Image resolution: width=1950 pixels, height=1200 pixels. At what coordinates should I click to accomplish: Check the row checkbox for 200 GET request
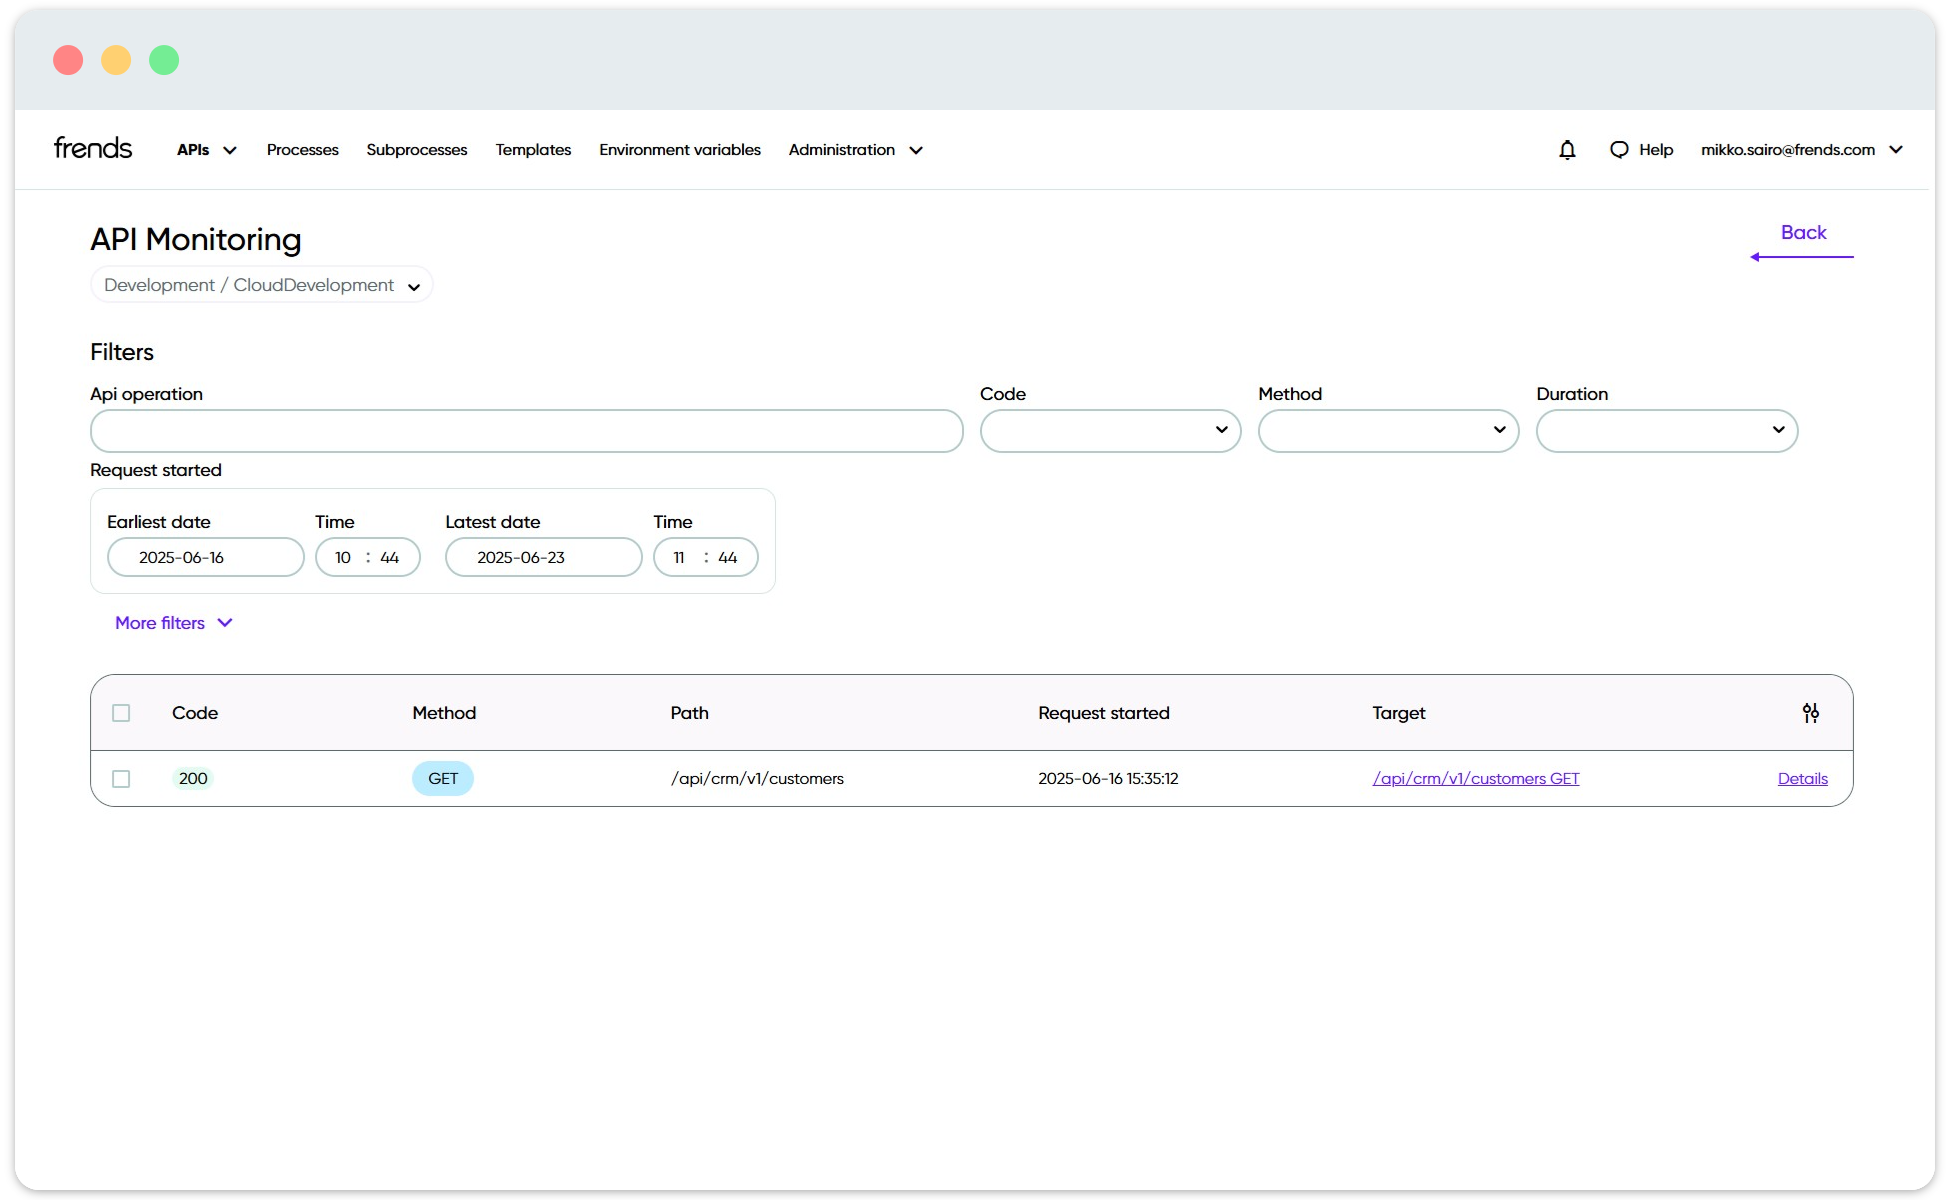121,779
